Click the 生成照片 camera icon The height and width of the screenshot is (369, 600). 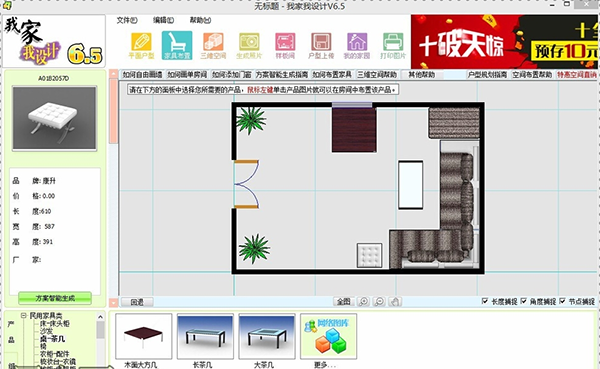(249, 46)
